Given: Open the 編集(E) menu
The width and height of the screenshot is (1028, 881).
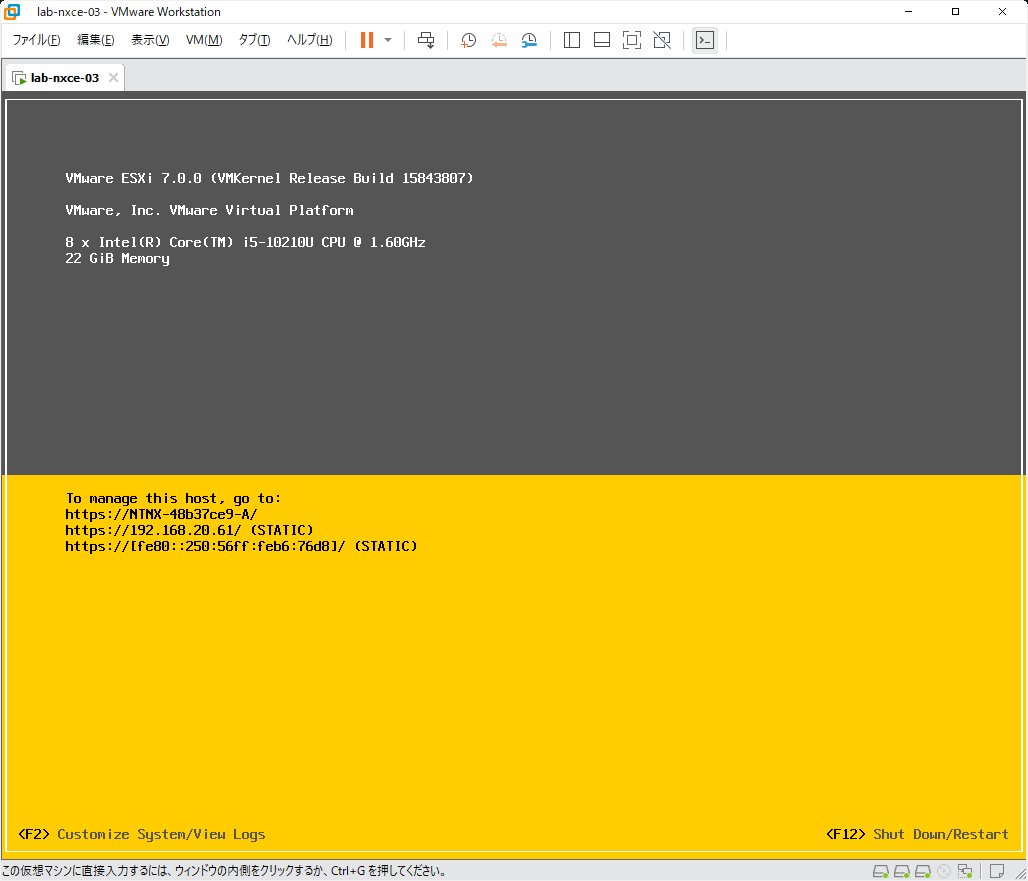Looking at the screenshot, I should click(96, 40).
